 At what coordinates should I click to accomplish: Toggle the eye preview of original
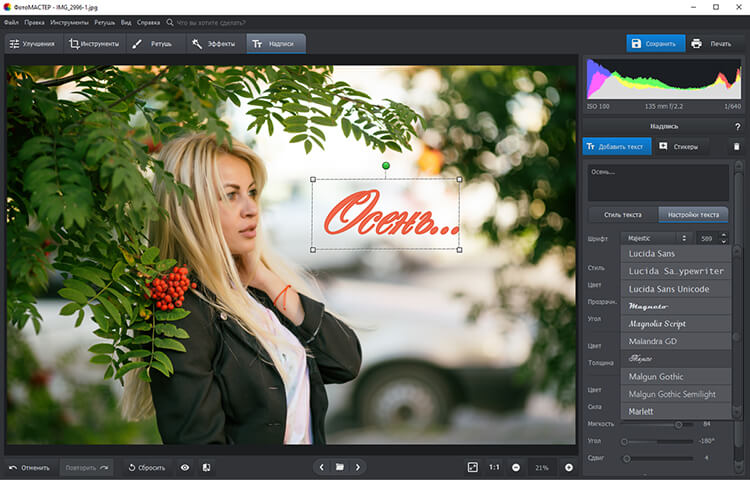pyautogui.click(x=185, y=467)
